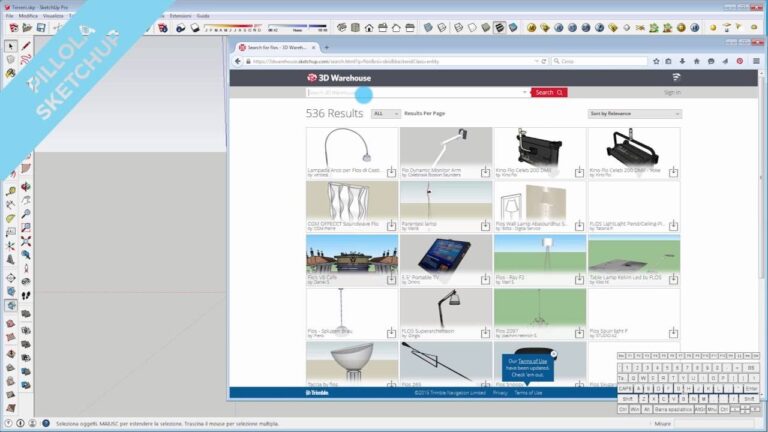Download the FLOS Superarchimoon model
768x432 pixels.
pos(485,333)
